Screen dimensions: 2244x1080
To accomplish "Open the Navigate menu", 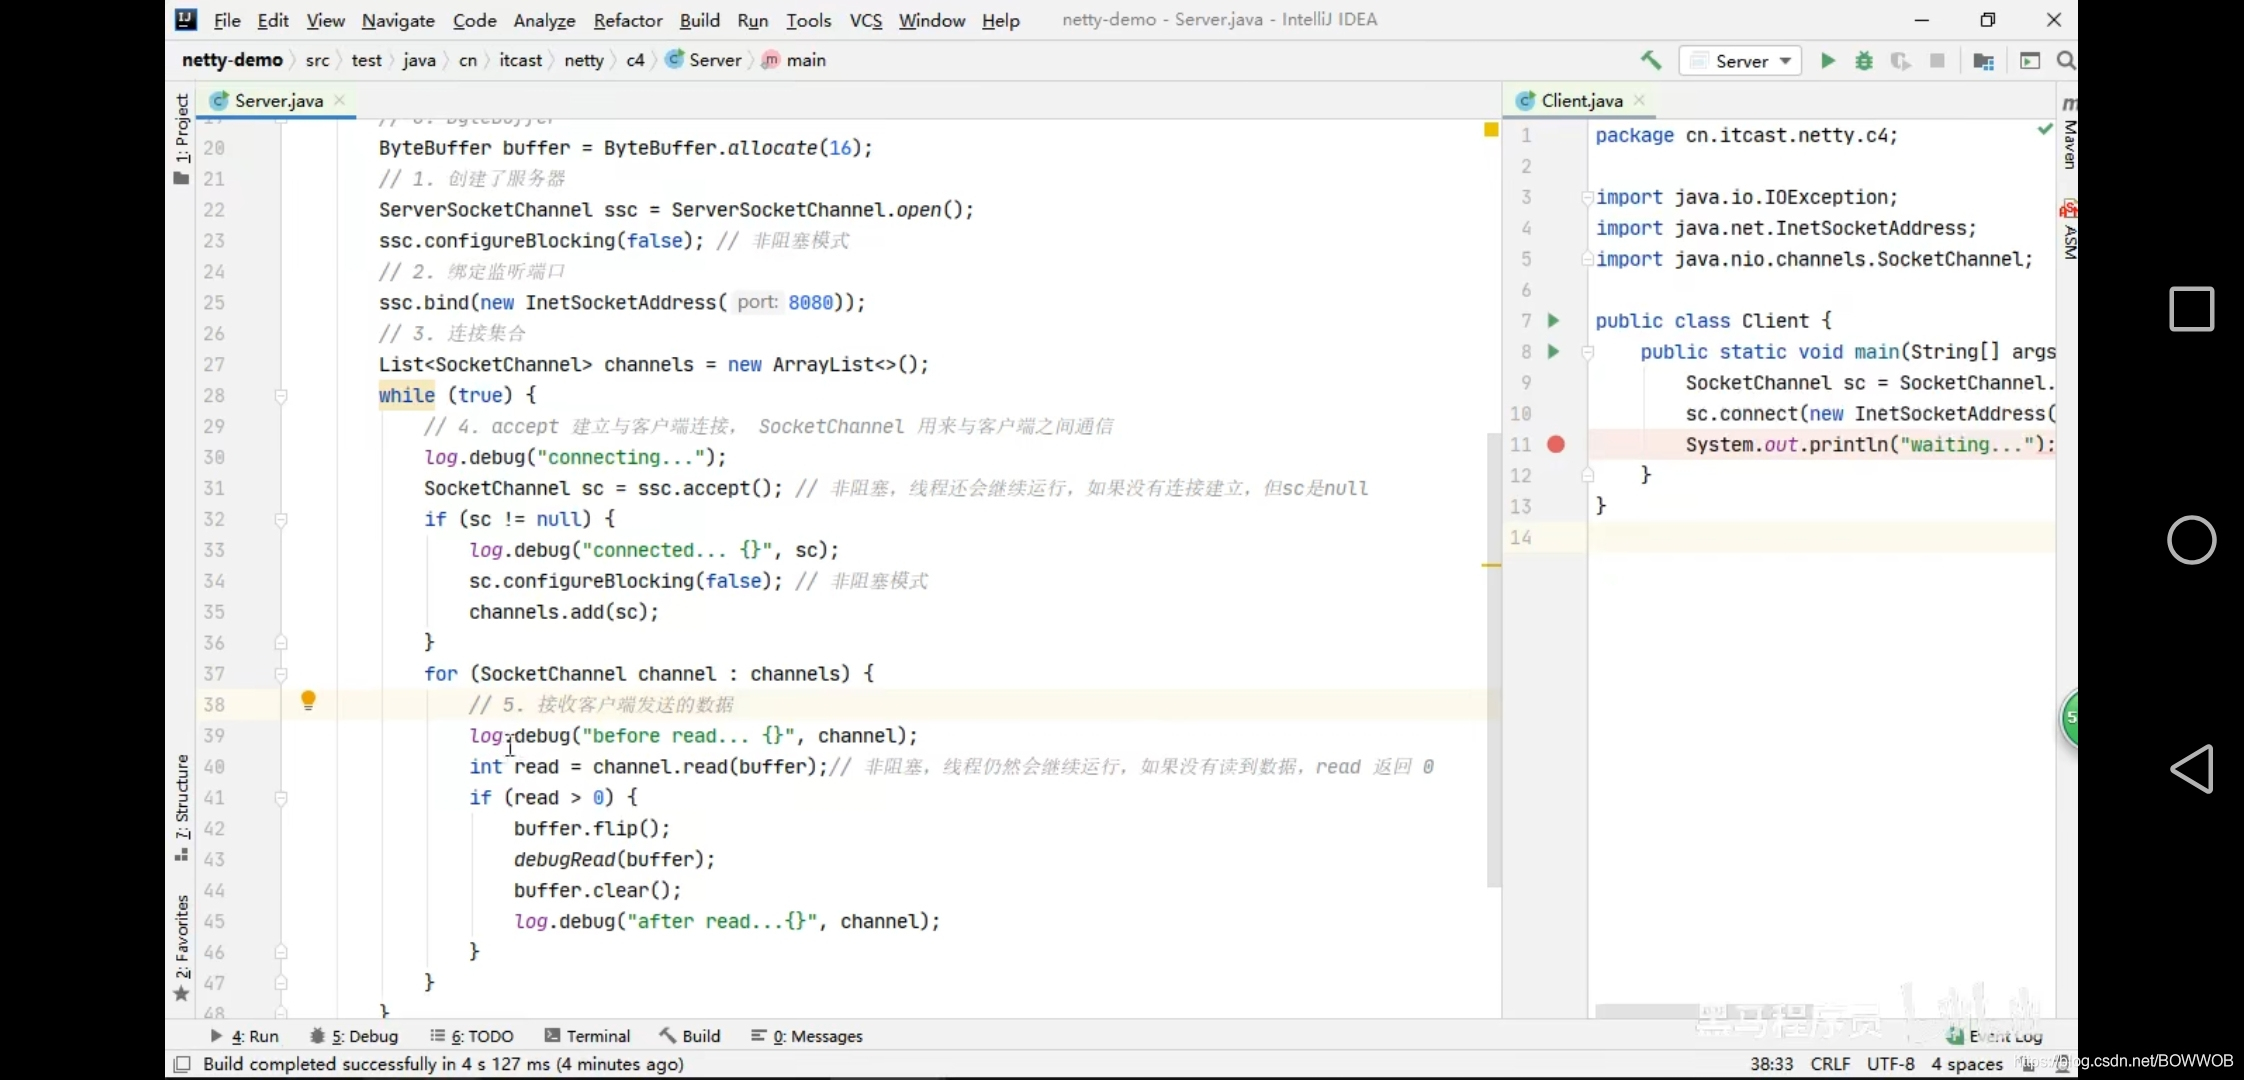I will tap(398, 20).
